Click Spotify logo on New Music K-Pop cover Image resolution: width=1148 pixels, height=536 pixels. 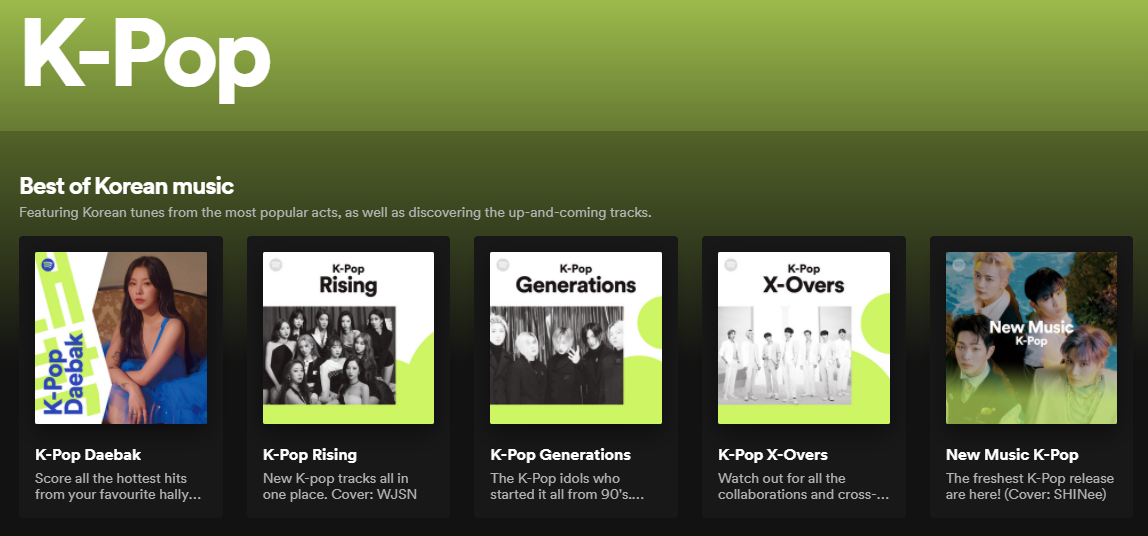tap(959, 265)
